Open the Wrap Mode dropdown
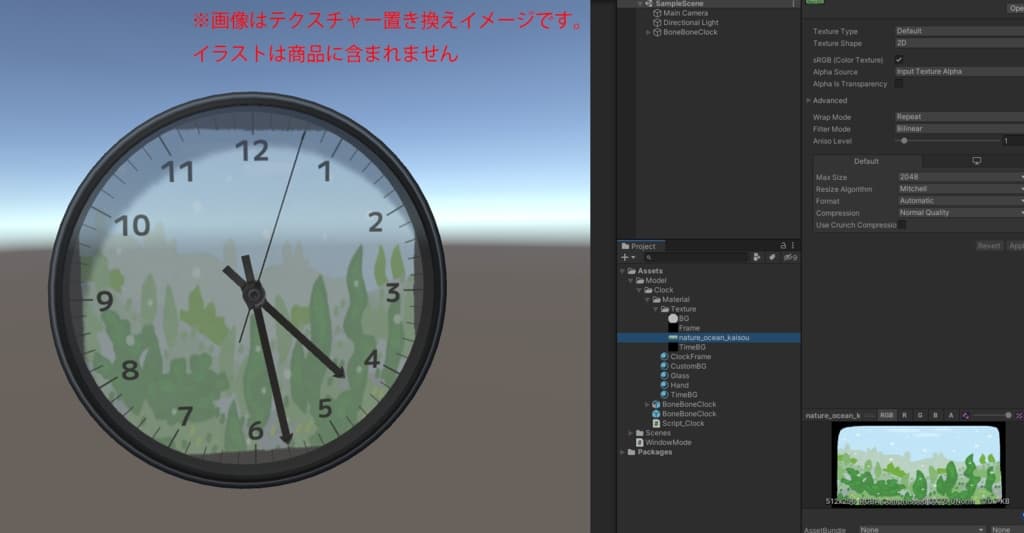This screenshot has height=533, width=1024. [959, 117]
